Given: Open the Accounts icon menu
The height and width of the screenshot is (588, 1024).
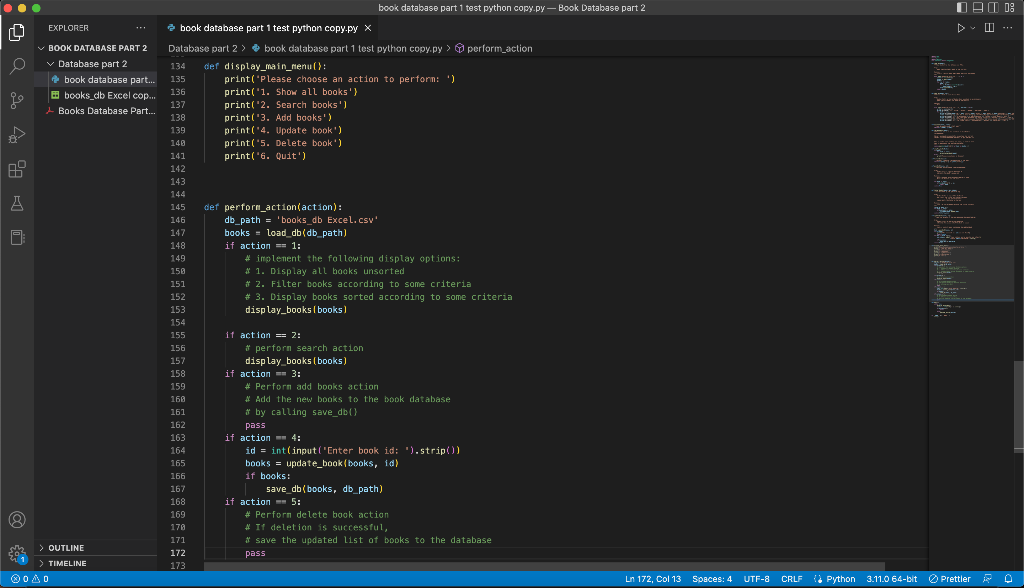Looking at the screenshot, I should [x=17, y=520].
